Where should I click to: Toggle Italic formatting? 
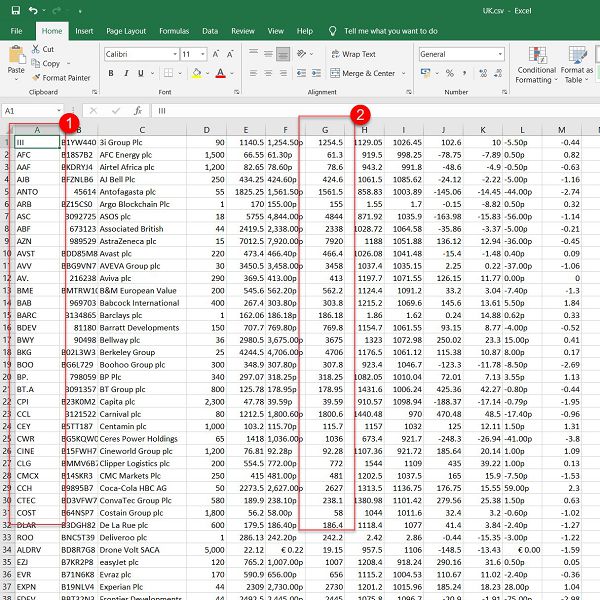coord(126,73)
